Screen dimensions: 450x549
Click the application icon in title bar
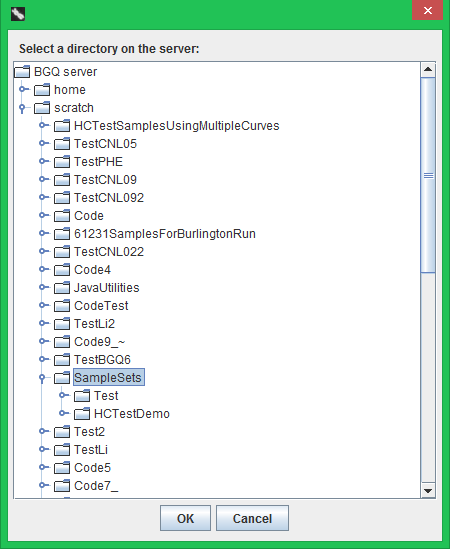click(18, 14)
